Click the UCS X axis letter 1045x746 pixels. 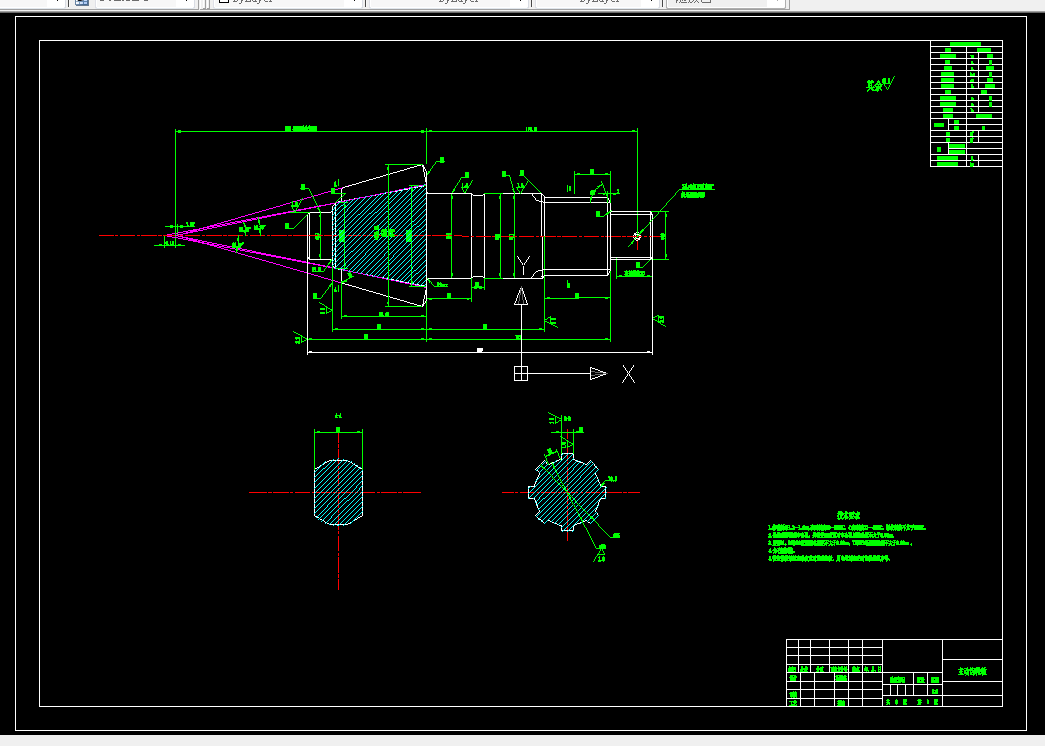[628, 374]
